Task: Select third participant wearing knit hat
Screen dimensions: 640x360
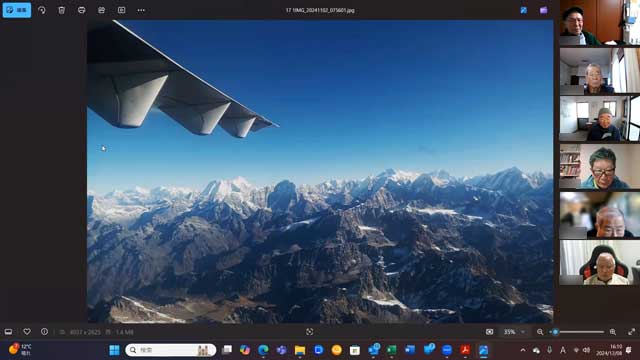Action: (600, 118)
